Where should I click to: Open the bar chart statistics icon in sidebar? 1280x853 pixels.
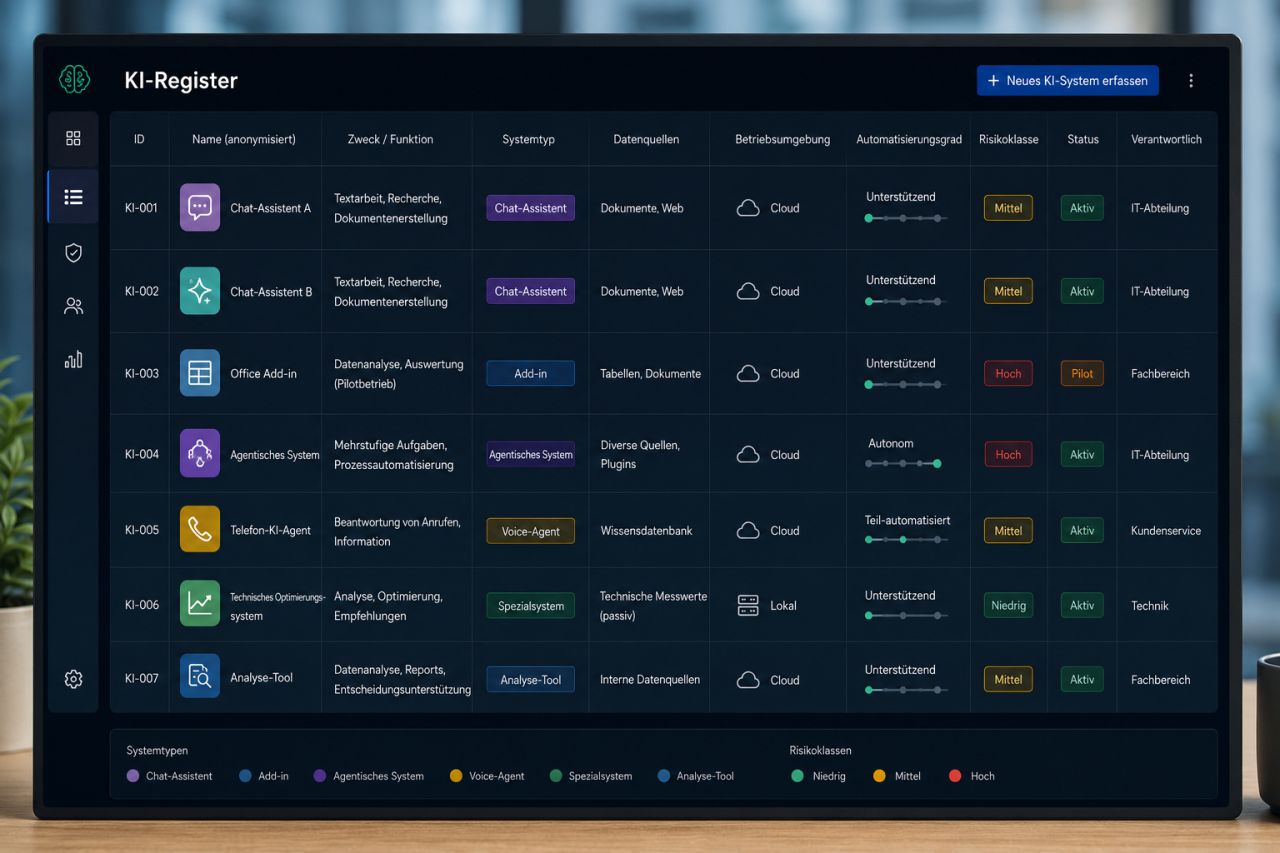pyautogui.click(x=73, y=359)
